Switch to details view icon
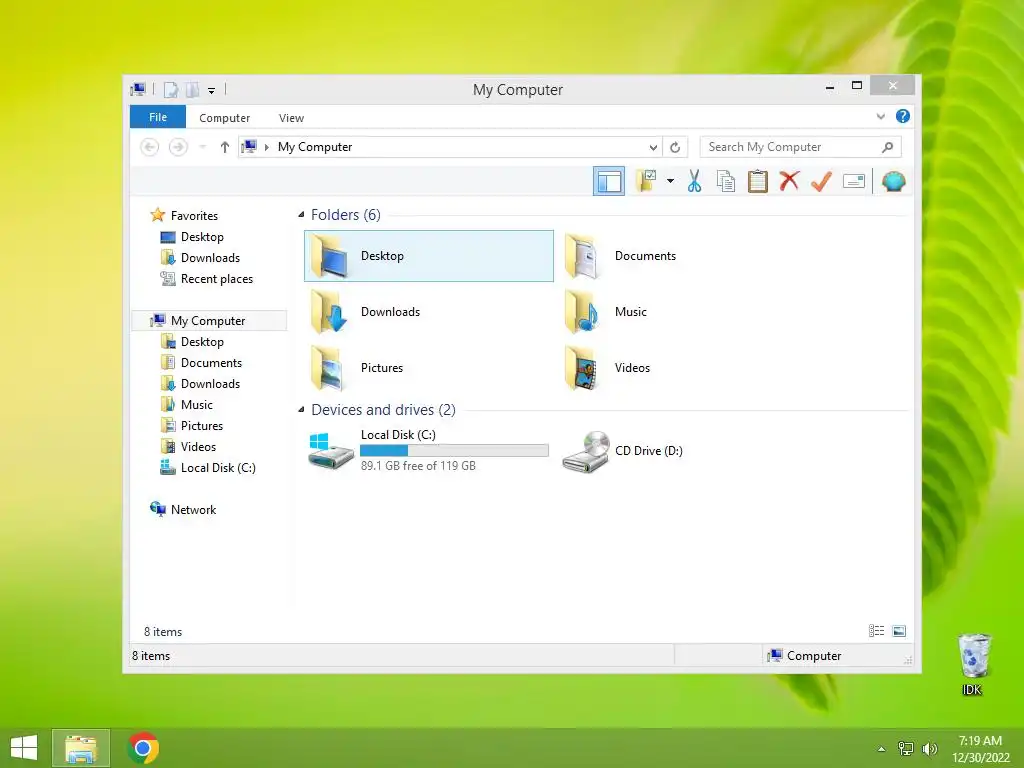This screenshot has height=768, width=1024. tap(876, 631)
